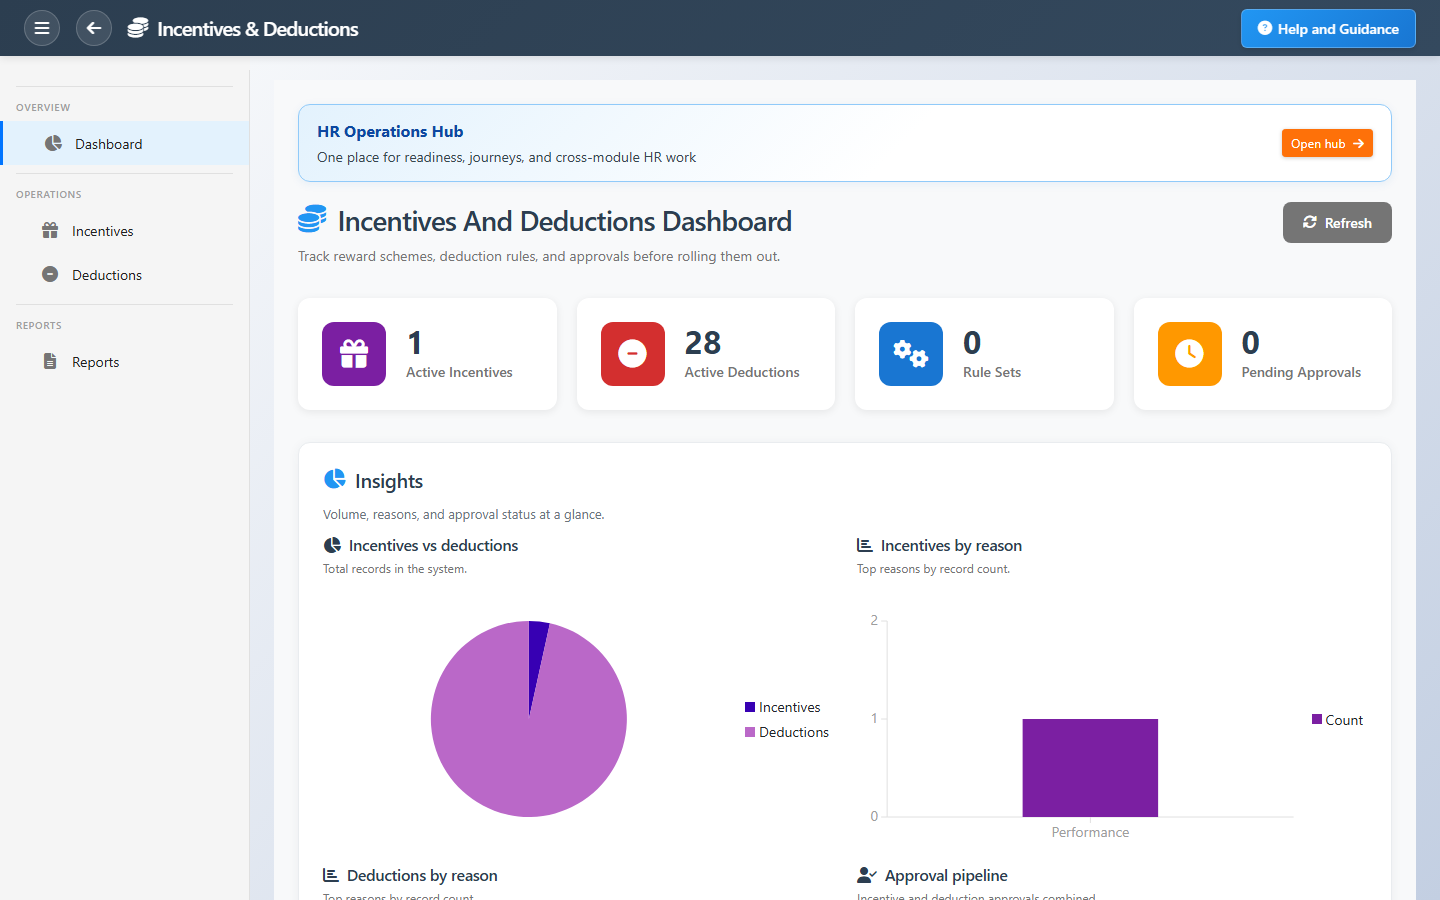The height and width of the screenshot is (900, 1440).
Task: Click the Deductions by reason chart icon
Action: pos(331,875)
